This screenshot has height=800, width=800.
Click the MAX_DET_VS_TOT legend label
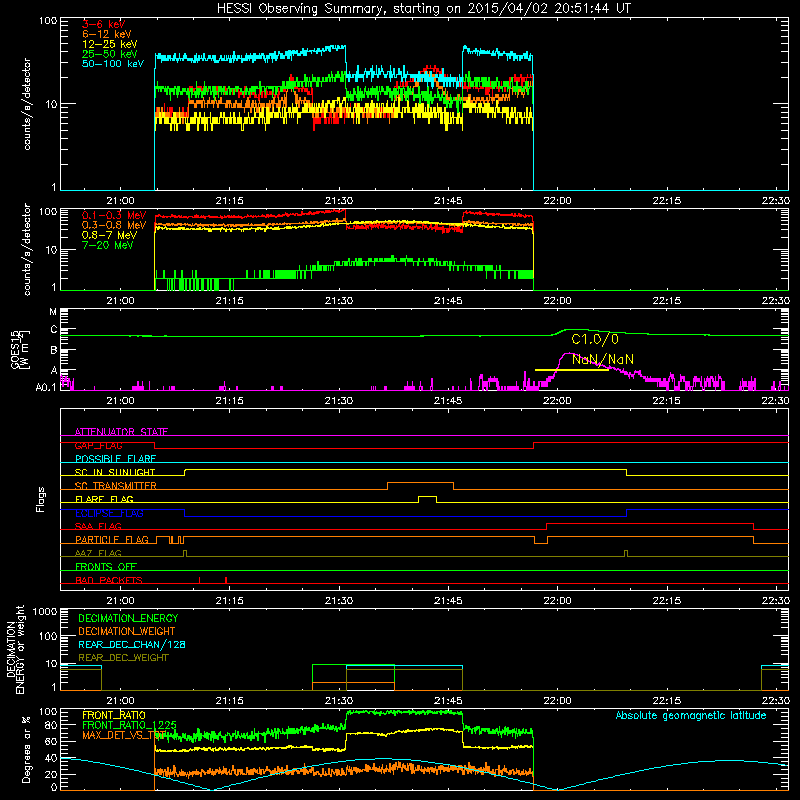pos(124,735)
